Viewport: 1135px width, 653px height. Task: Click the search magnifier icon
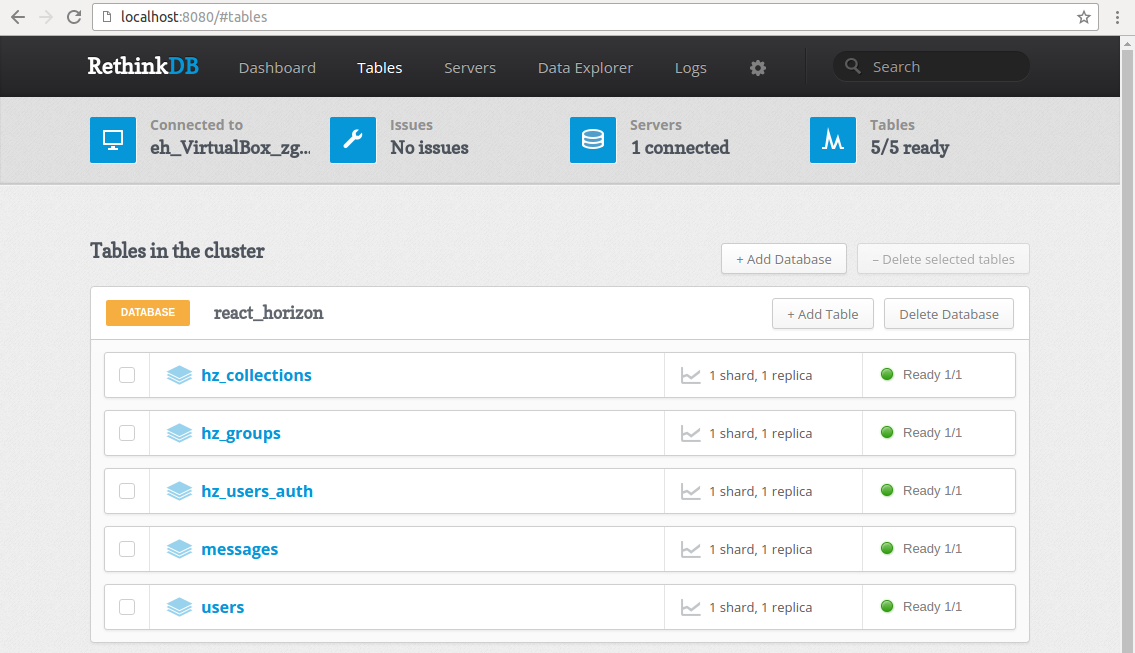[x=853, y=66]
